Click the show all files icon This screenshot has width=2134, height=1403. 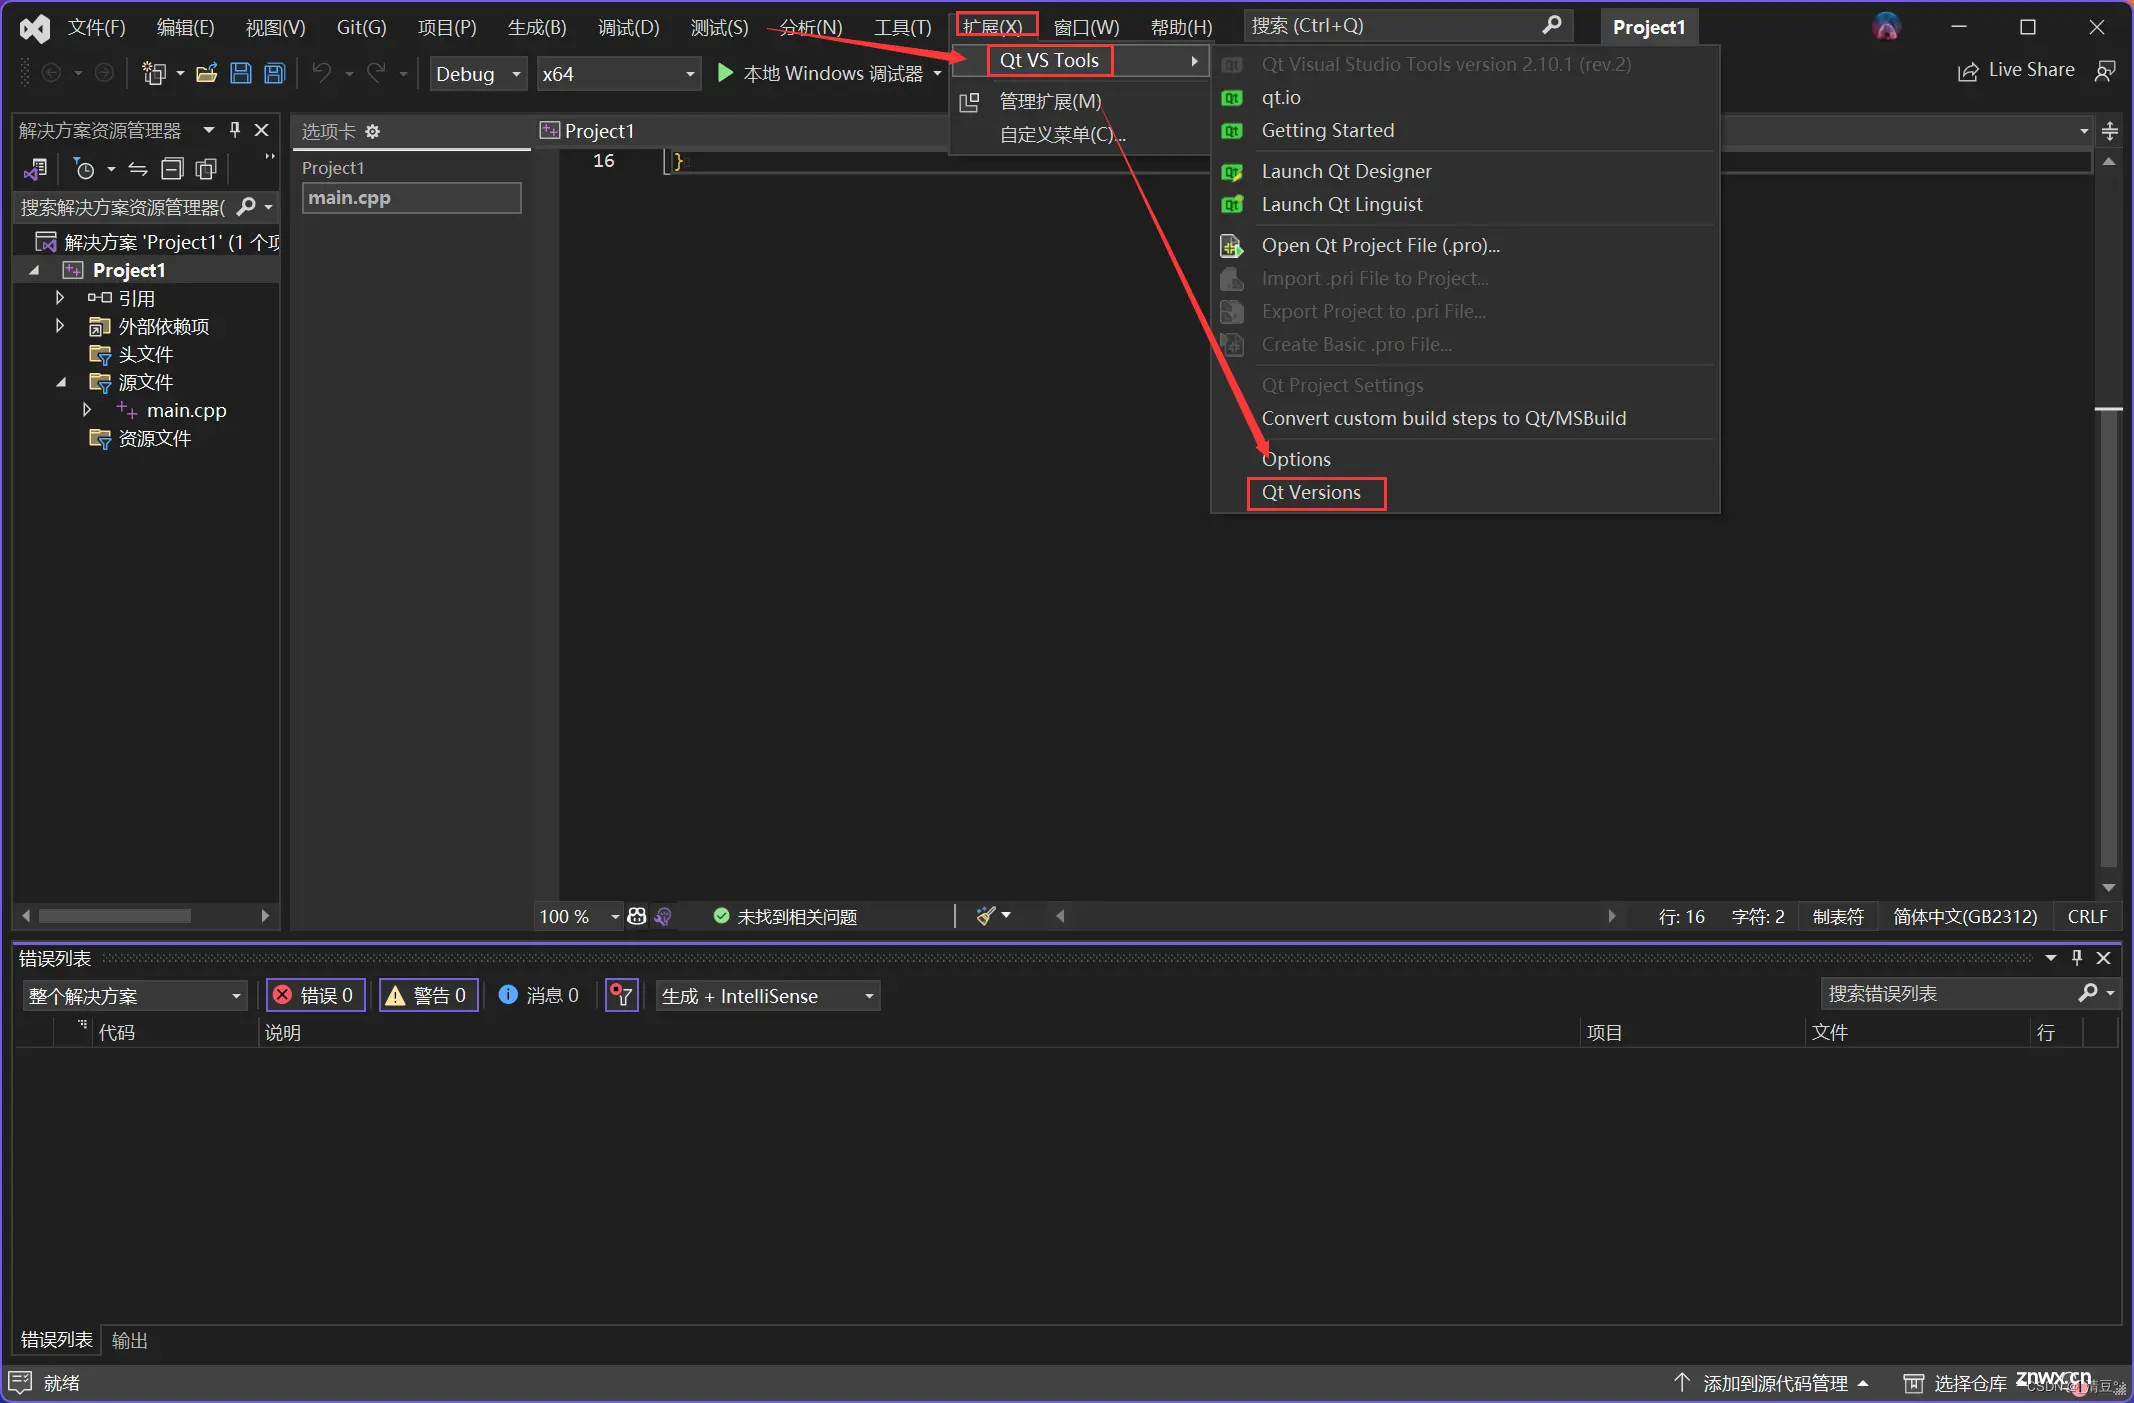[206, 169]
